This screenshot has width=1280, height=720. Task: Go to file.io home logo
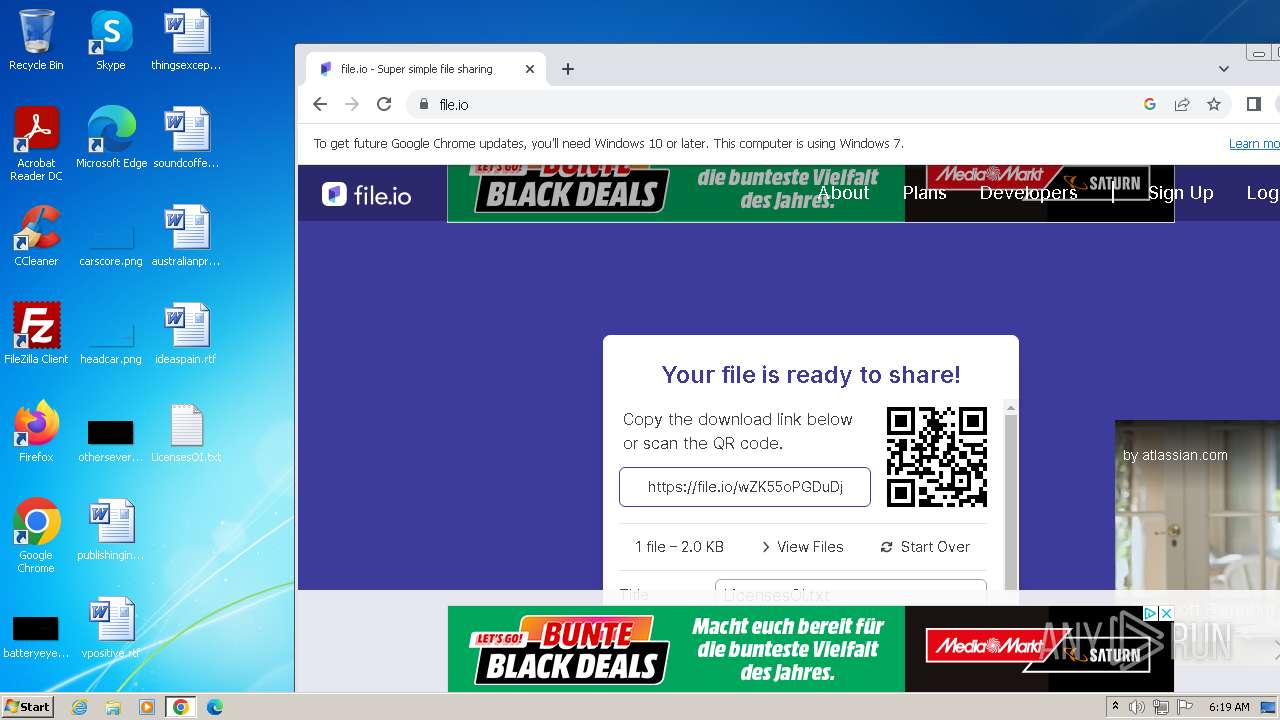coord(367,195)
